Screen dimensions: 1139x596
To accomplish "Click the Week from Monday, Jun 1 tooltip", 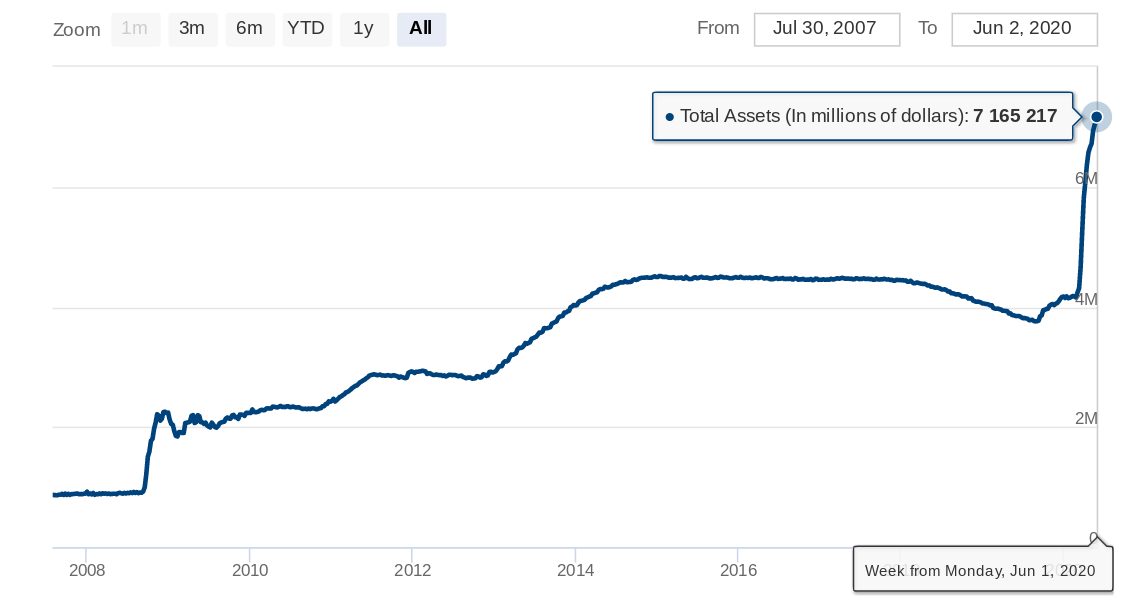I will (x=982, y=570).
